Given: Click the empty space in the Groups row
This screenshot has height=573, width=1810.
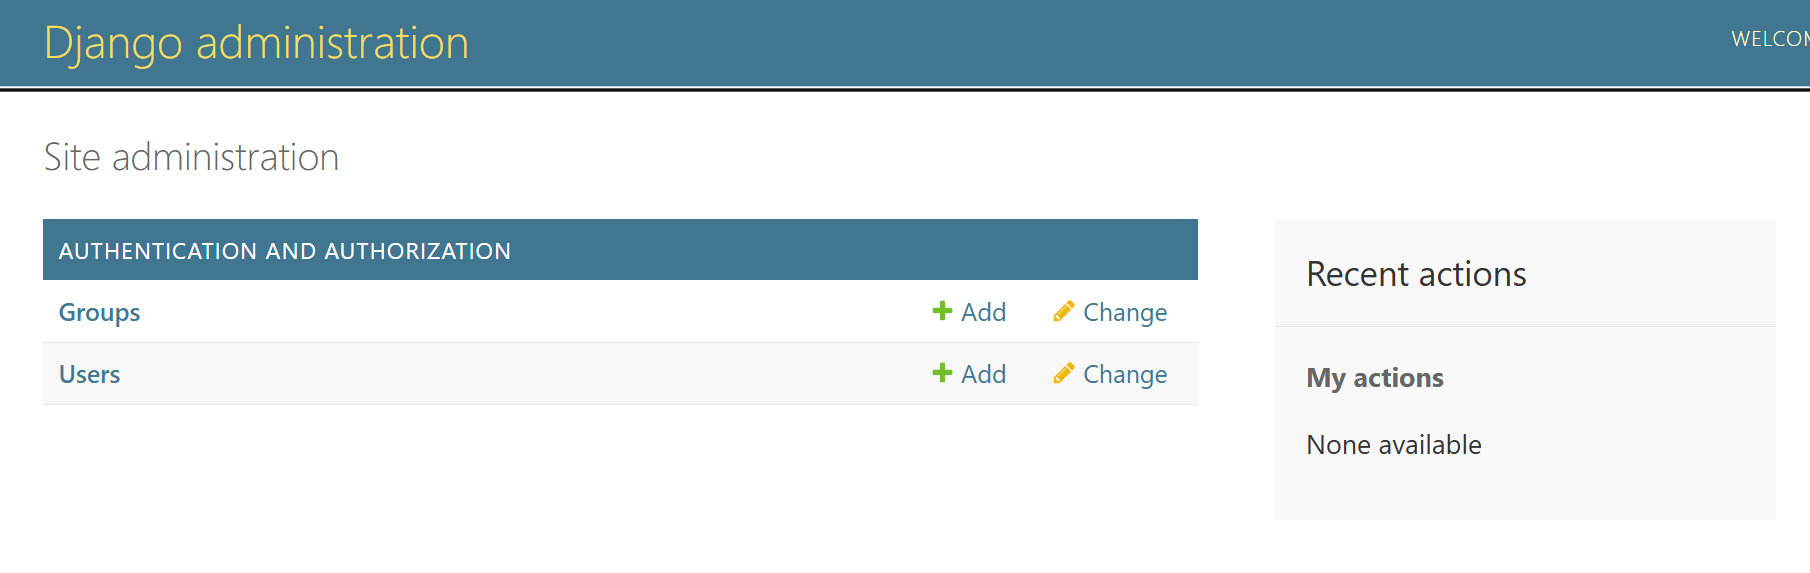Looking at the screenshot, I should tap(530, 312).
